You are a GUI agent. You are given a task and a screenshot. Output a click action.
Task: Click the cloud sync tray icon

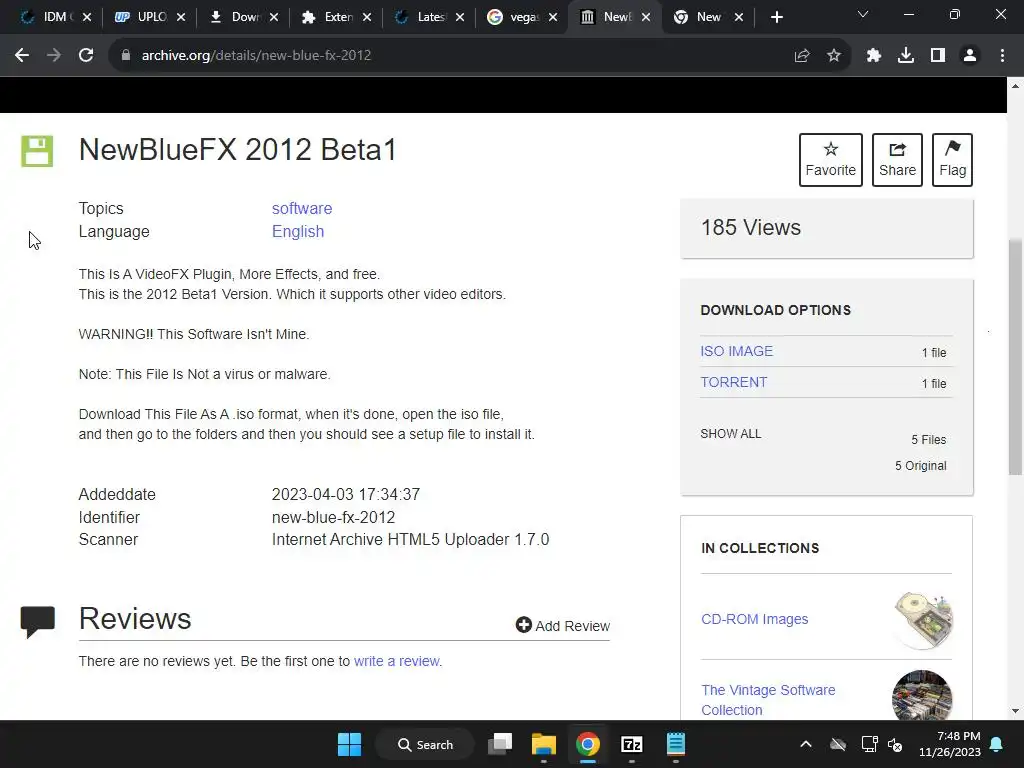838,744
